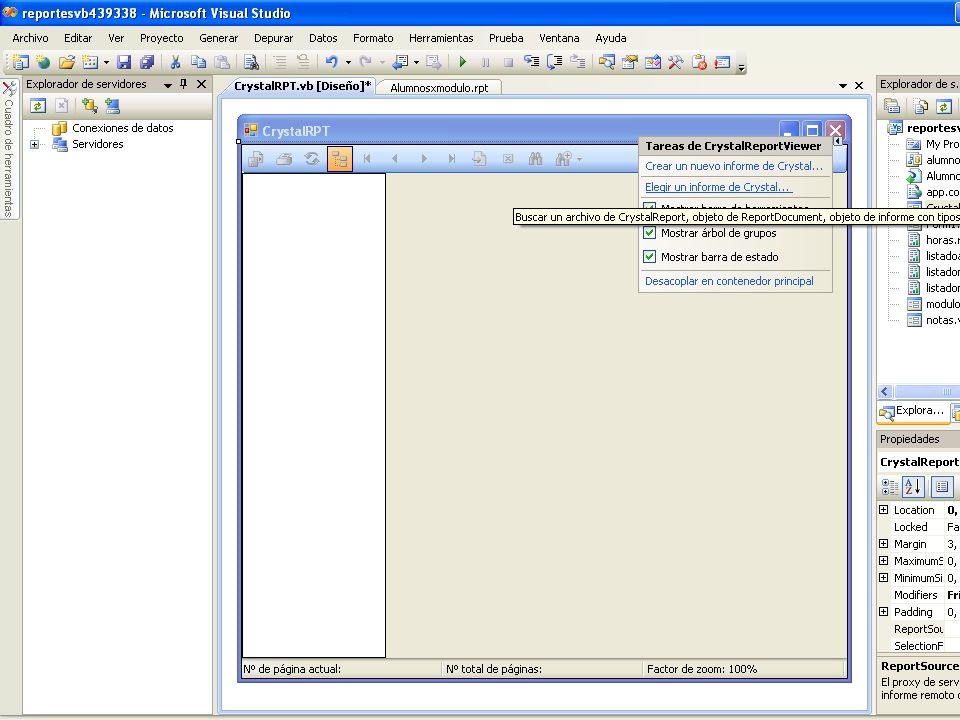Image resolution: width=960 pixels, height=720 pixels.
Task: Open the Herramientas menu
Action: click(x=441, y=38)
